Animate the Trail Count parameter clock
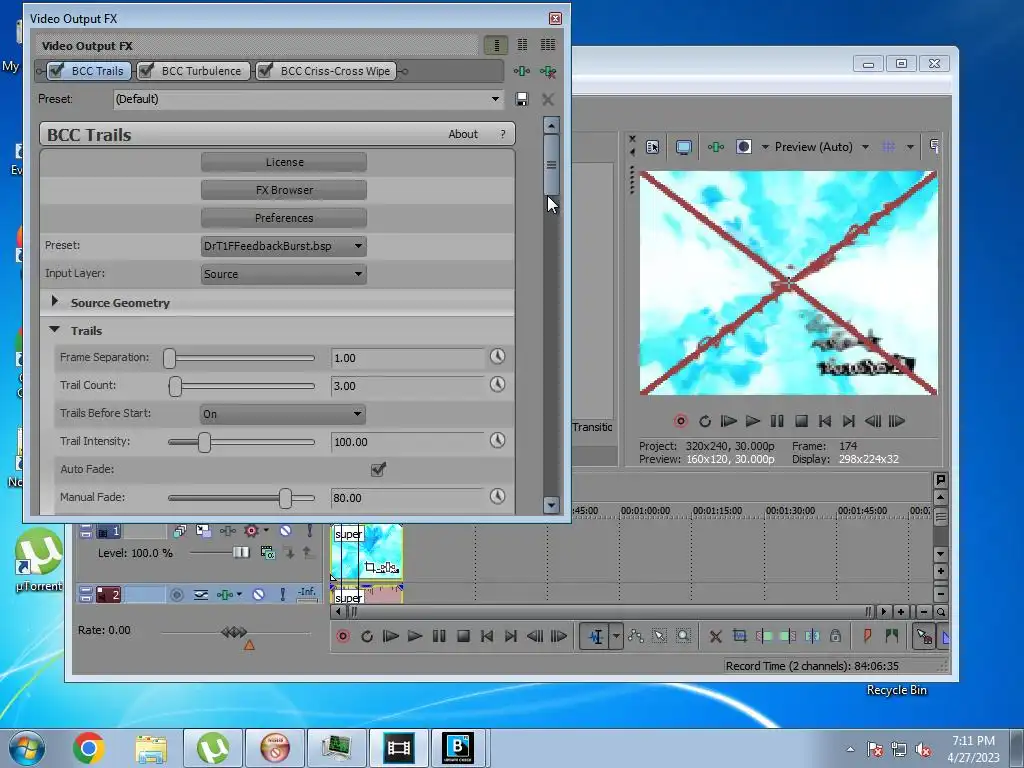 [498, 385]
